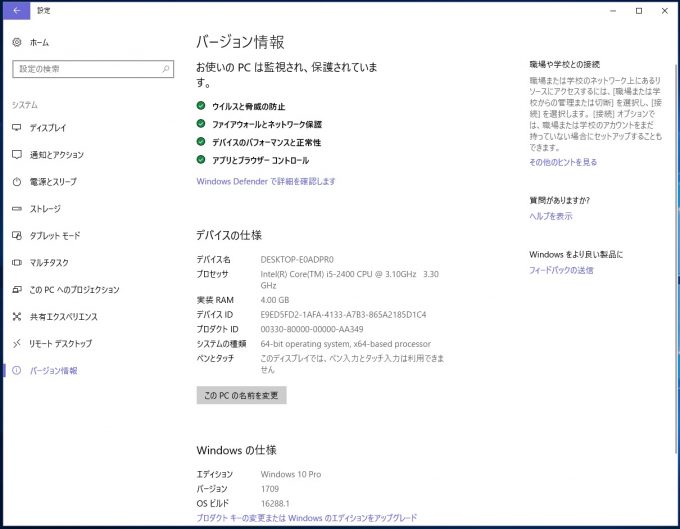Click the この PC の名前を変更 button
This screenshot has height=529, width=680.
coord(242,395)
